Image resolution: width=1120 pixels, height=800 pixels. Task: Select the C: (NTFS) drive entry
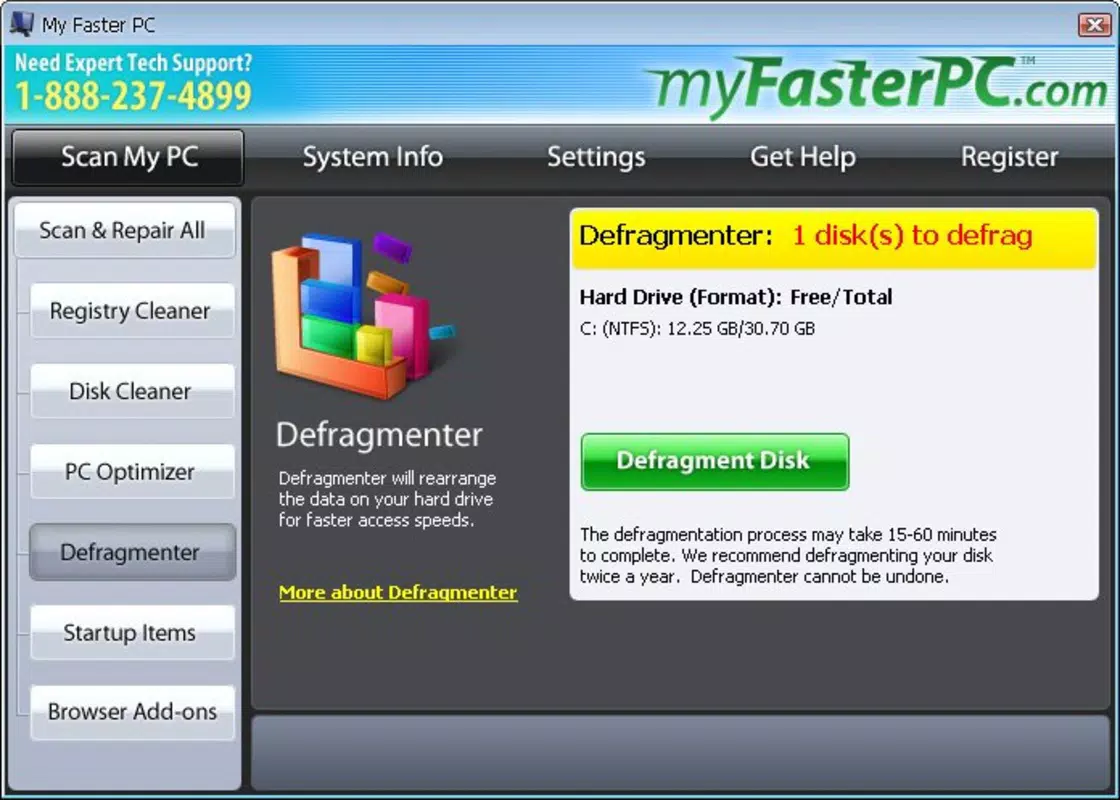point(697,329)
